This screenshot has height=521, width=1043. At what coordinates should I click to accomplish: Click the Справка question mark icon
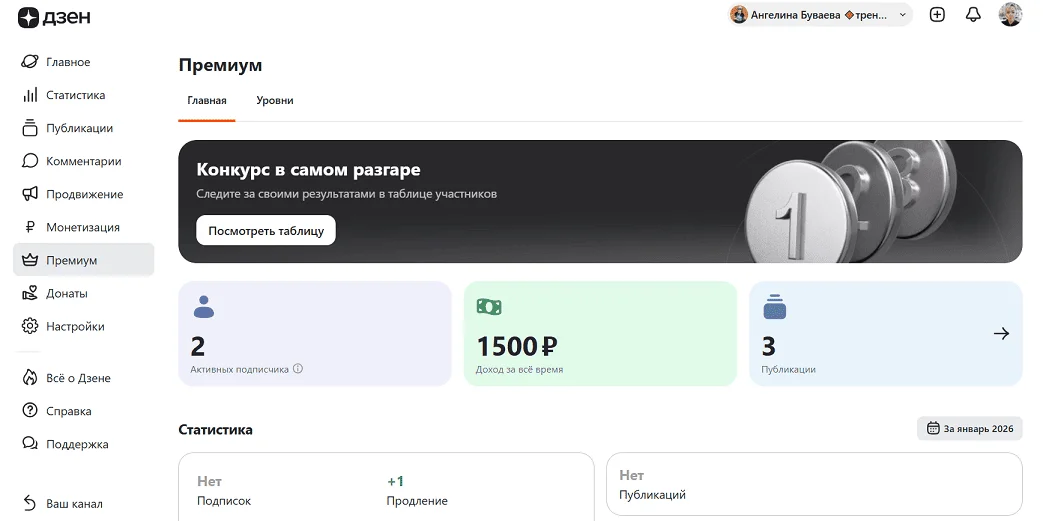tap(30, 411)
